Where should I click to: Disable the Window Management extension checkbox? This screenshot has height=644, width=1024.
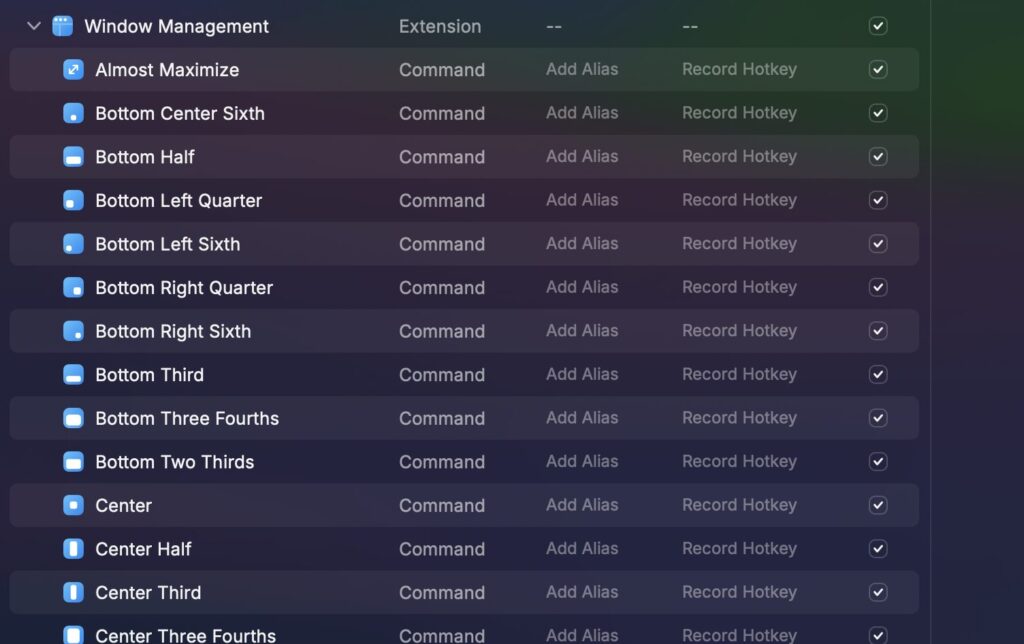click(878, 26)
